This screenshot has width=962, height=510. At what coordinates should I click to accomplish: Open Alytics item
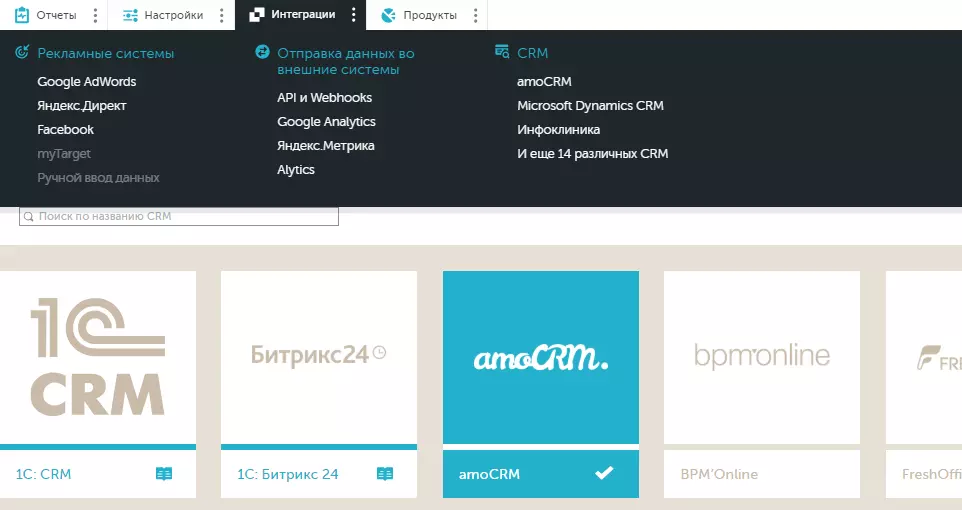296,170
